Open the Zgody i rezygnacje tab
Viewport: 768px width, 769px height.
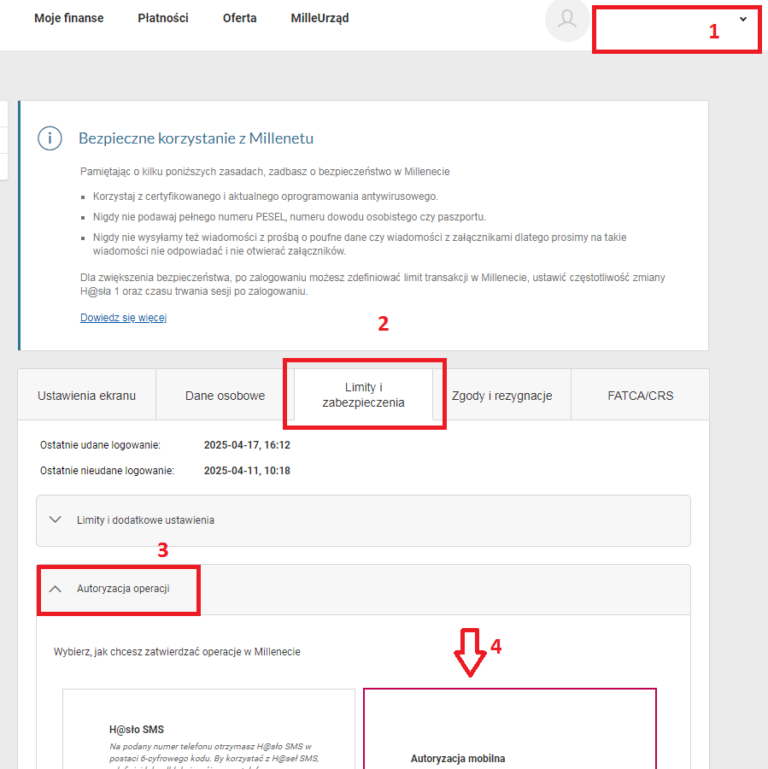point(502,395)
